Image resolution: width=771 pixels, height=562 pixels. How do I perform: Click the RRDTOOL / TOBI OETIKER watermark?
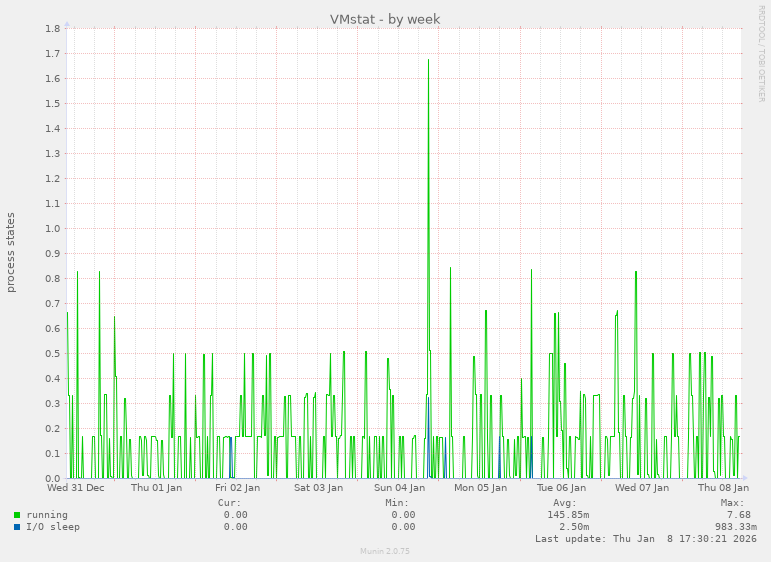pyautogui.click(x=761, y=53)
